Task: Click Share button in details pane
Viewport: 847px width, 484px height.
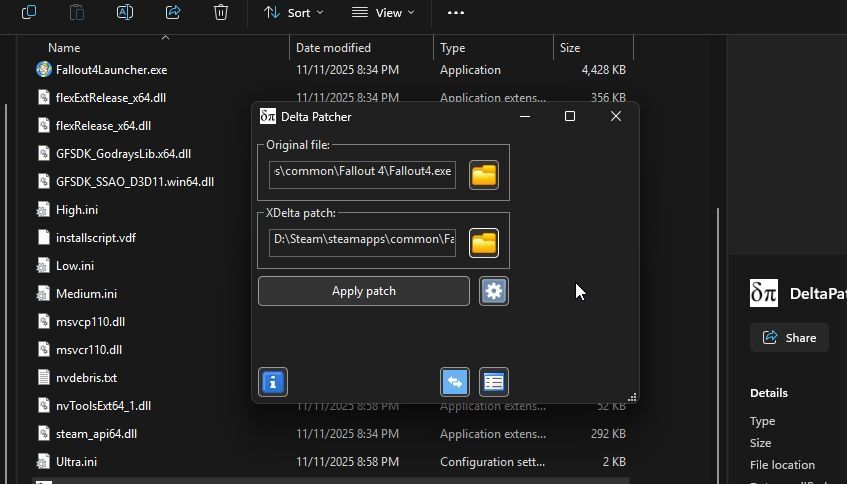Action: [x=789, y=338]
